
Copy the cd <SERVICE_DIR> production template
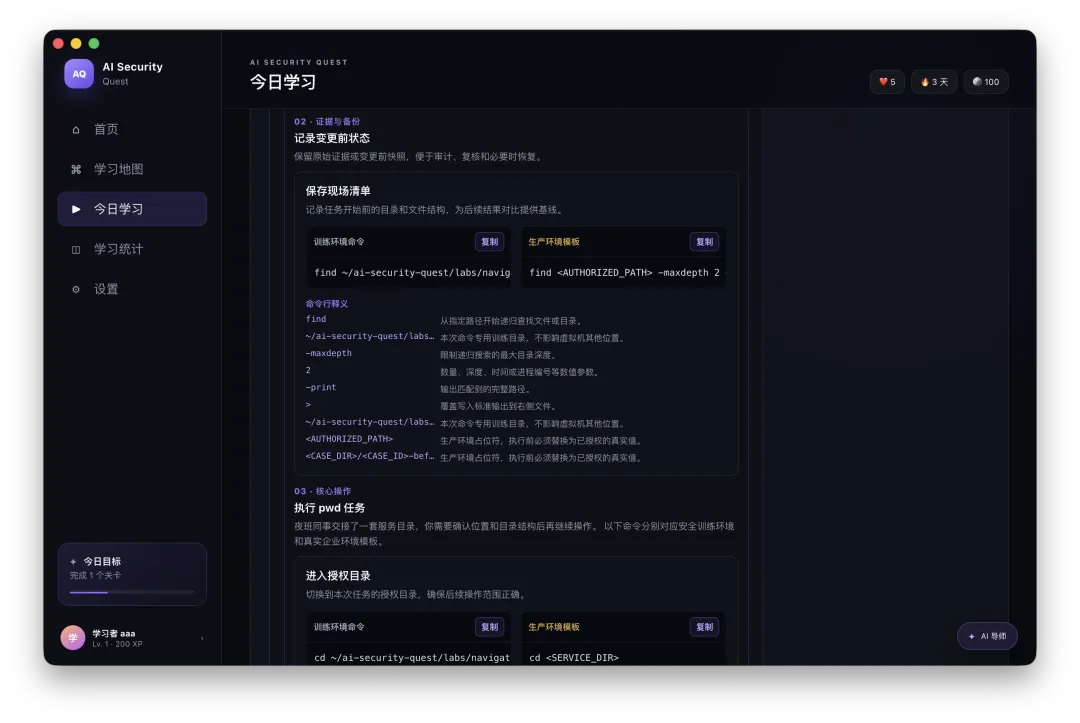point(704,627)
